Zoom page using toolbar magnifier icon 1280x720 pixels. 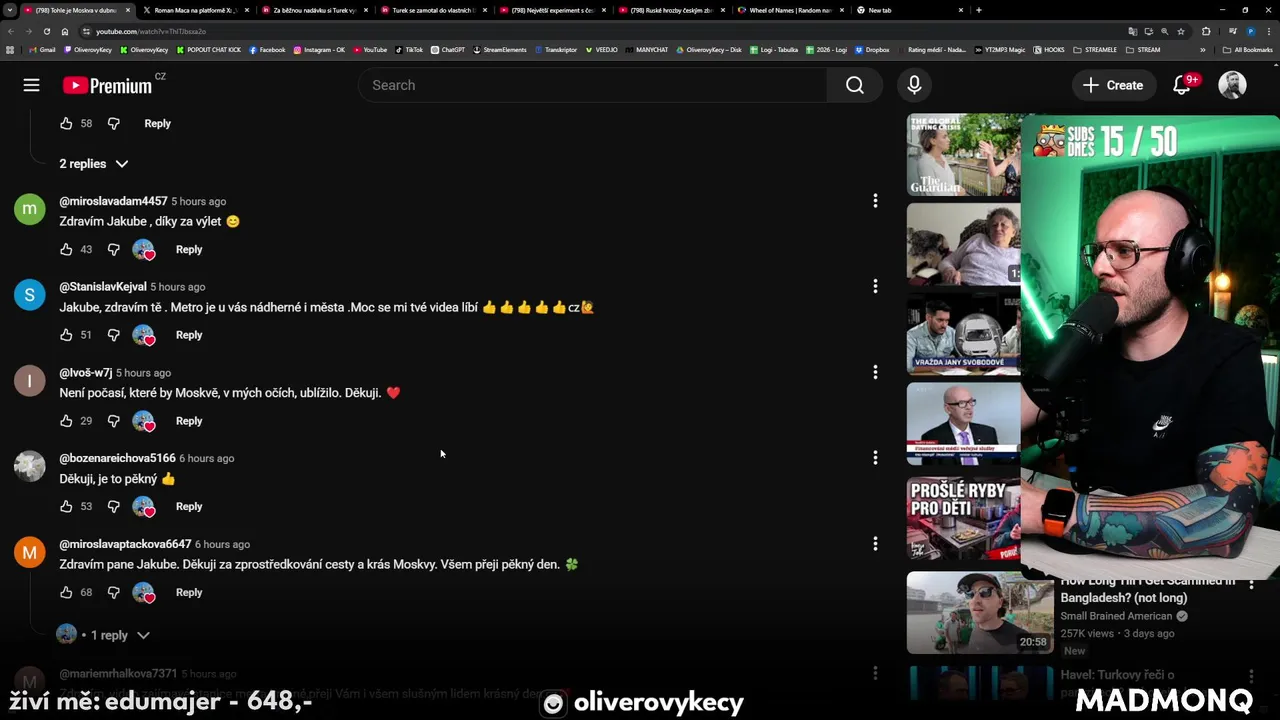[x=1164, y=31]
